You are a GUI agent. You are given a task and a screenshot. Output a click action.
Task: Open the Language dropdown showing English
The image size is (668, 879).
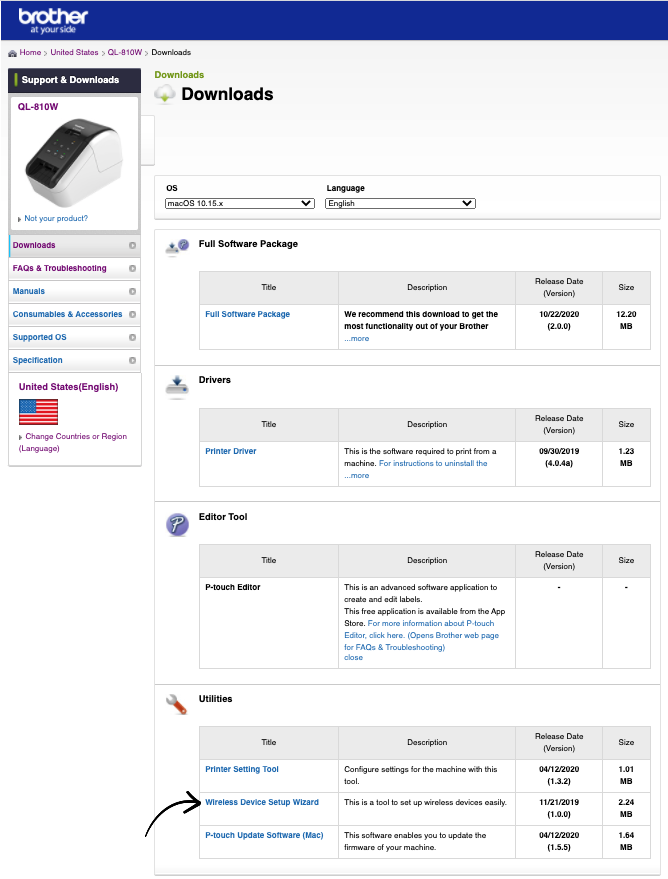point(400,203)
